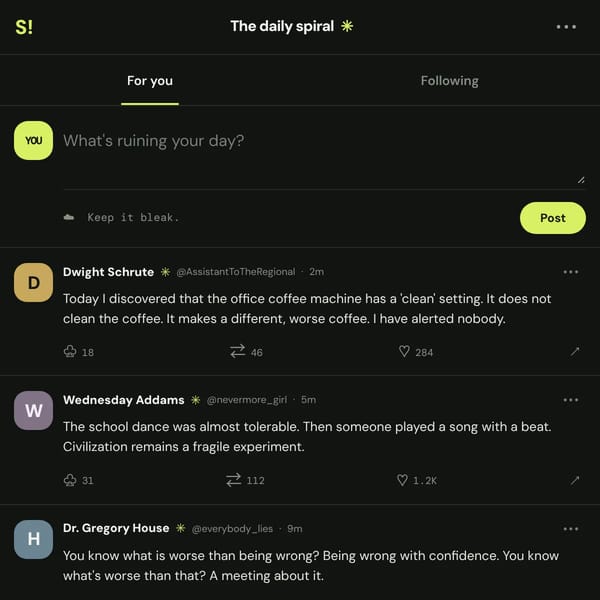Image resolution: width=600 pixels, height=600 pixels.
Task: Reply to Dwight Schrute's coffee post
Action: click(x=70, y=351)
